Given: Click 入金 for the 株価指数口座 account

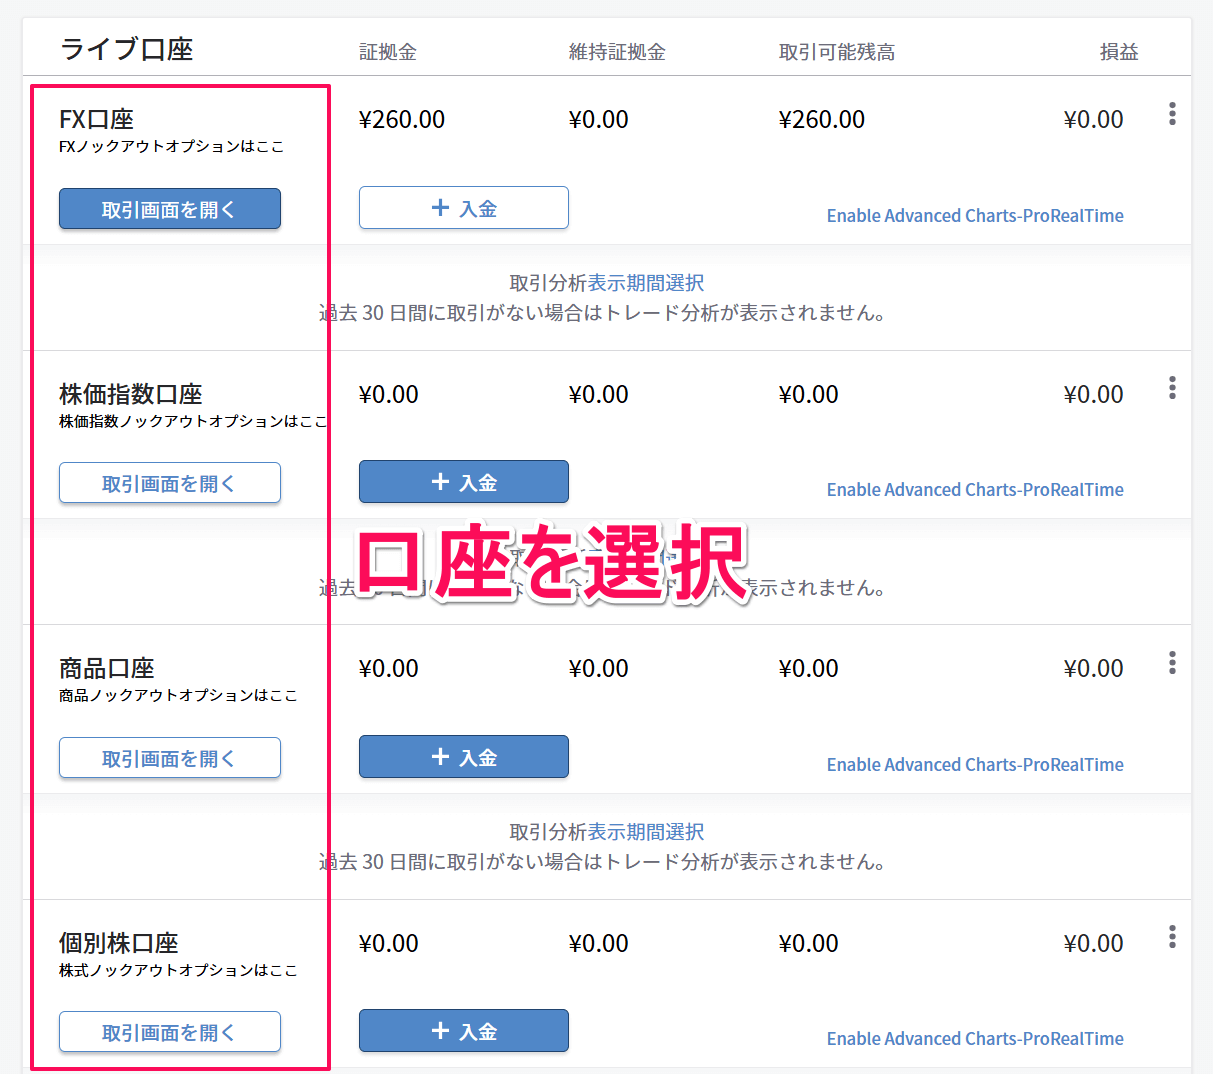Looking at the screenshot, I should click(463, 482).
